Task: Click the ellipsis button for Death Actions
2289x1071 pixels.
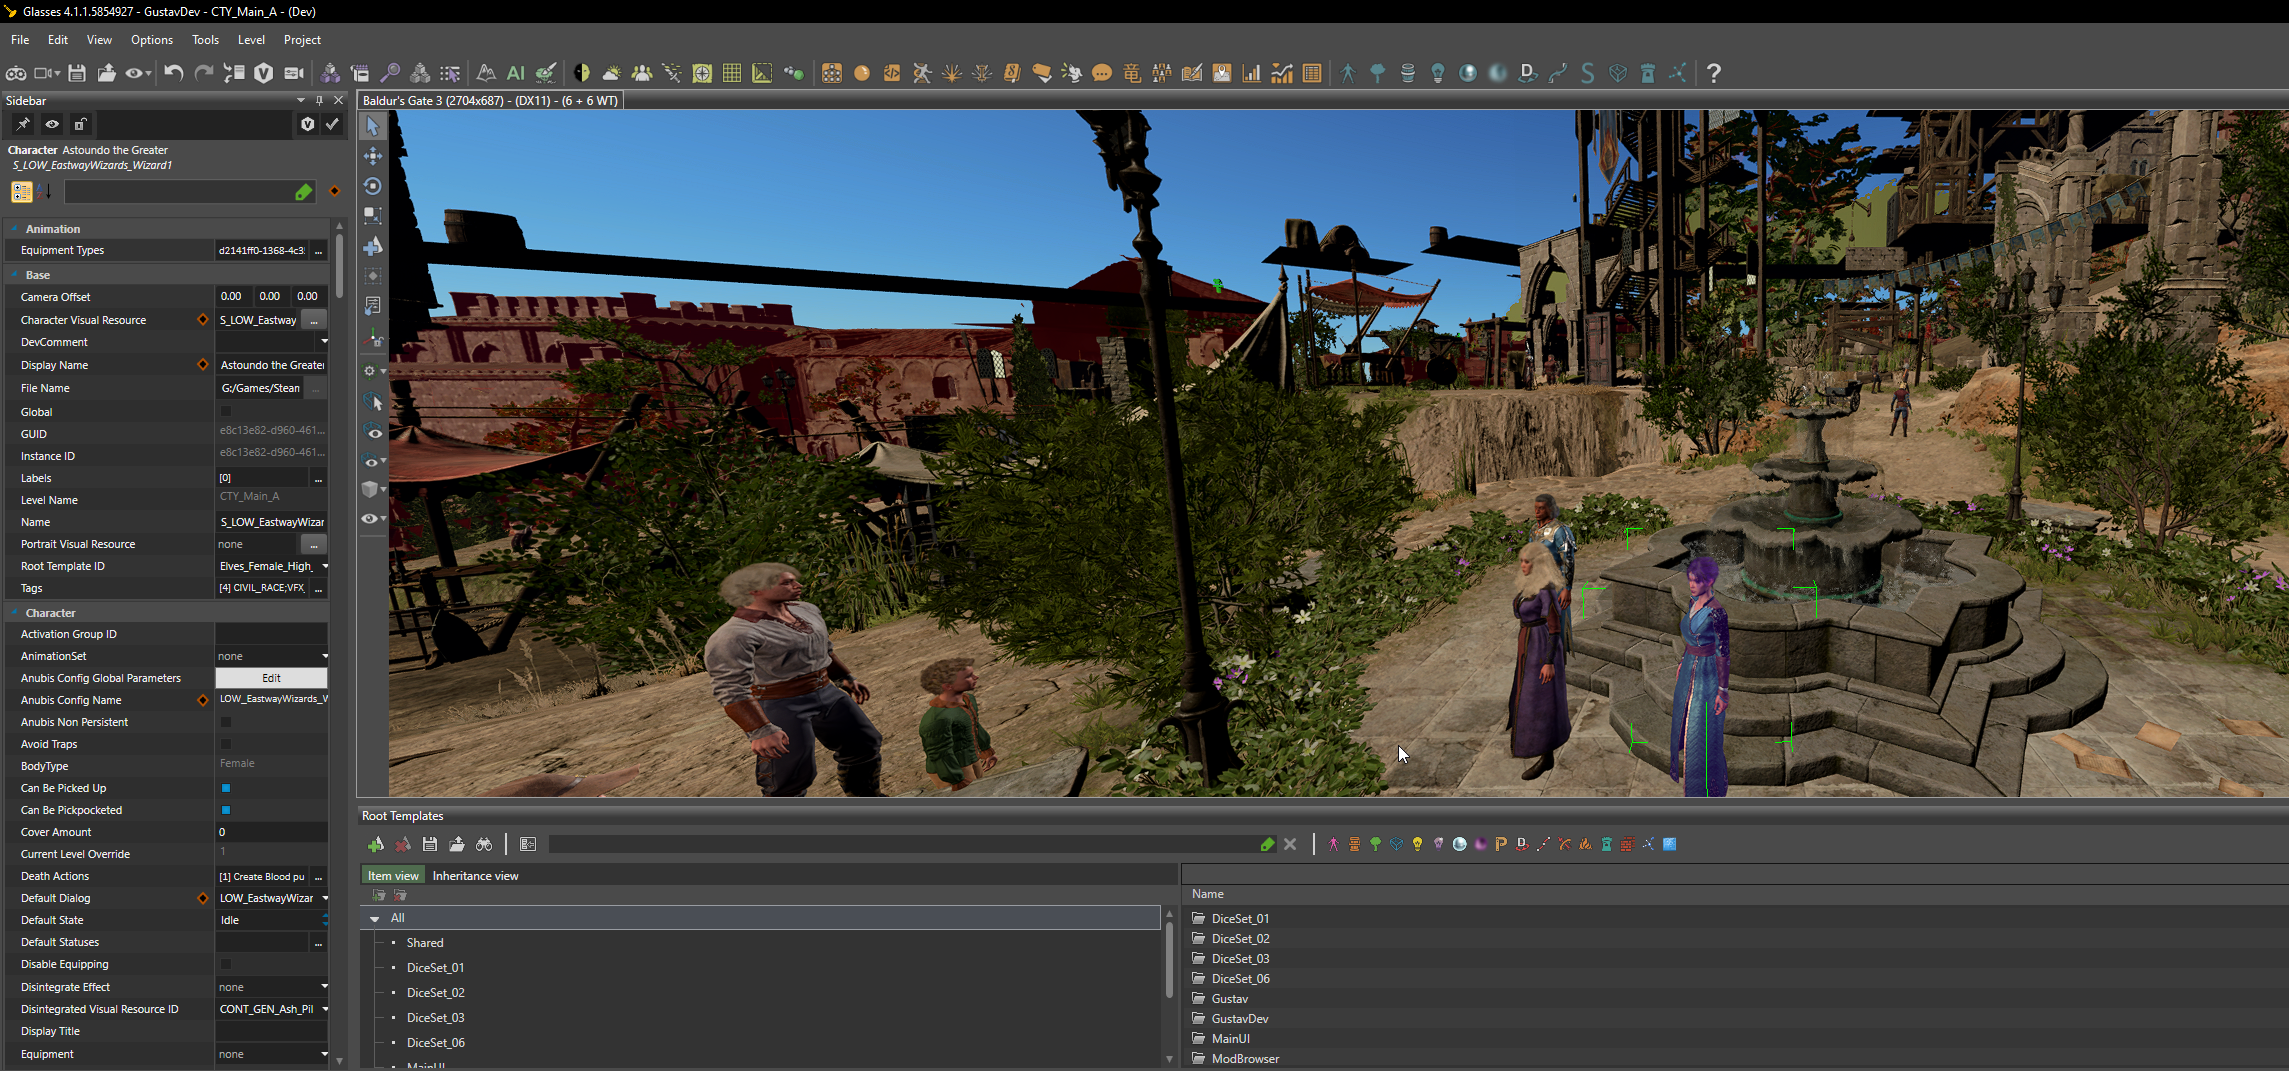Action: 318,876
